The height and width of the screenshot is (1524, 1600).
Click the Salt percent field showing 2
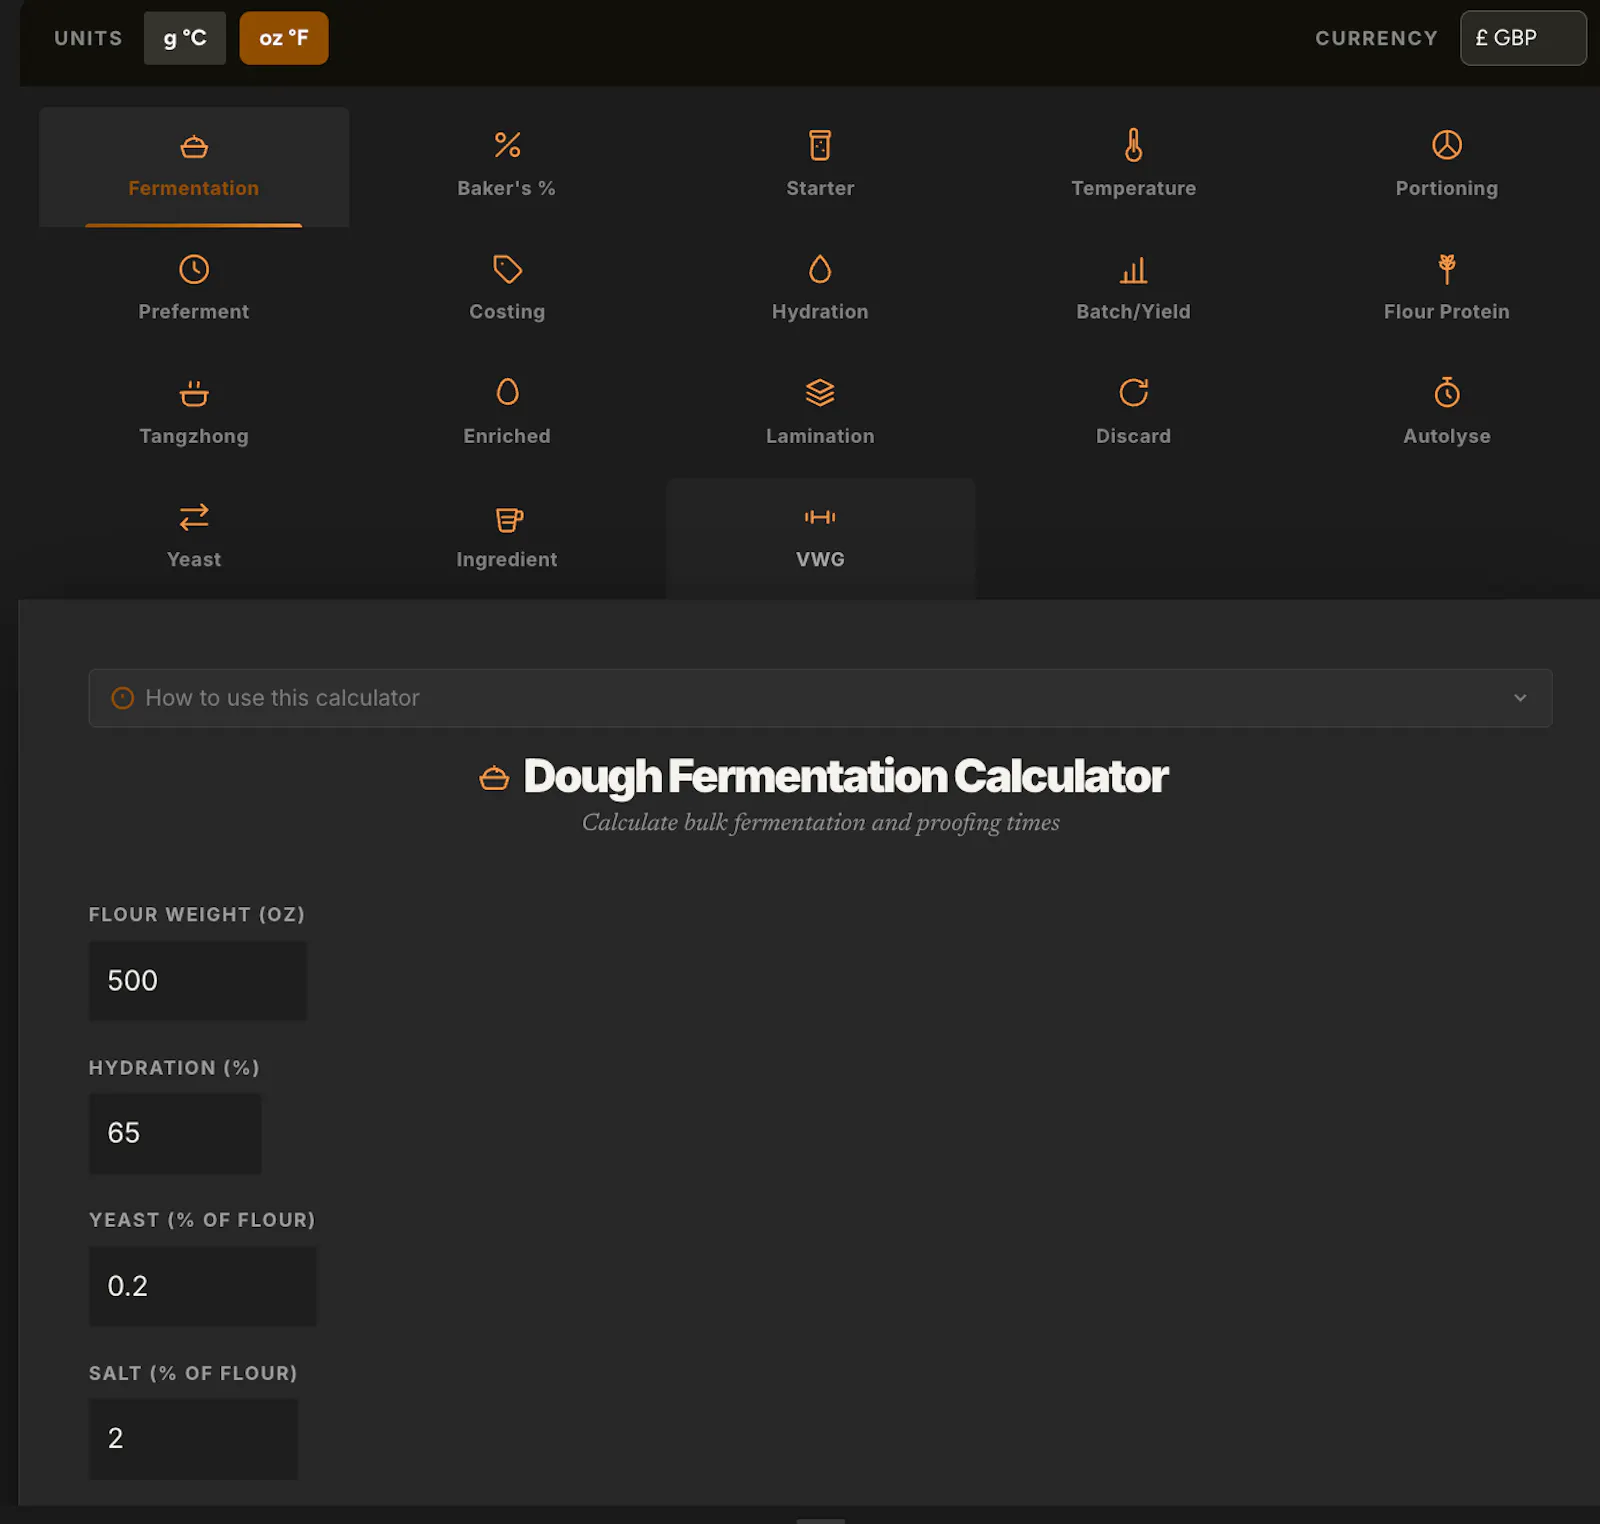pyautogui.click(x=193, y=1438)
